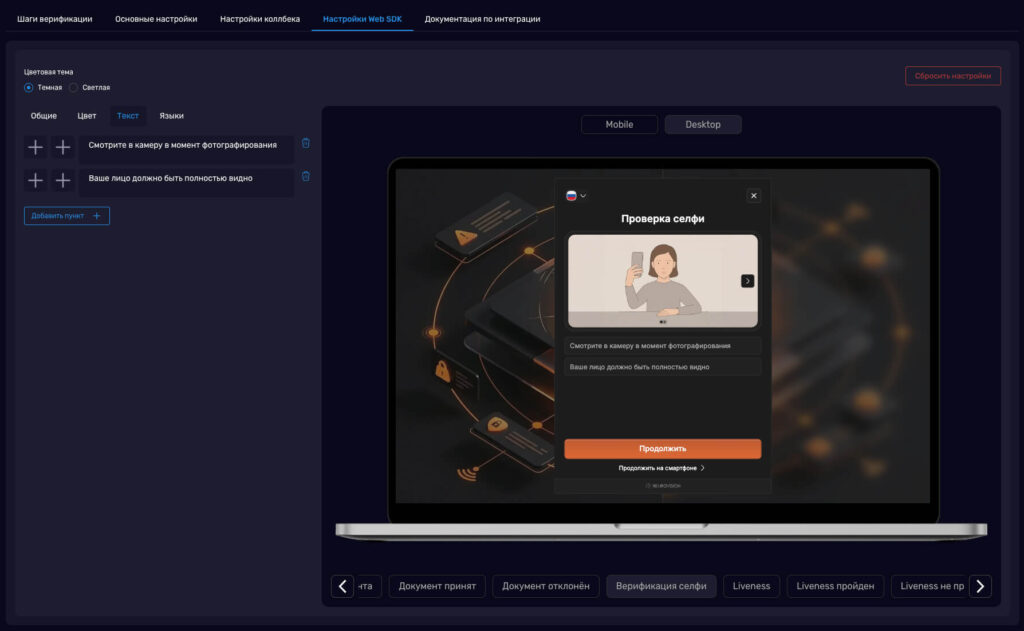Open Настройки коллбека tab

point(260,19)
